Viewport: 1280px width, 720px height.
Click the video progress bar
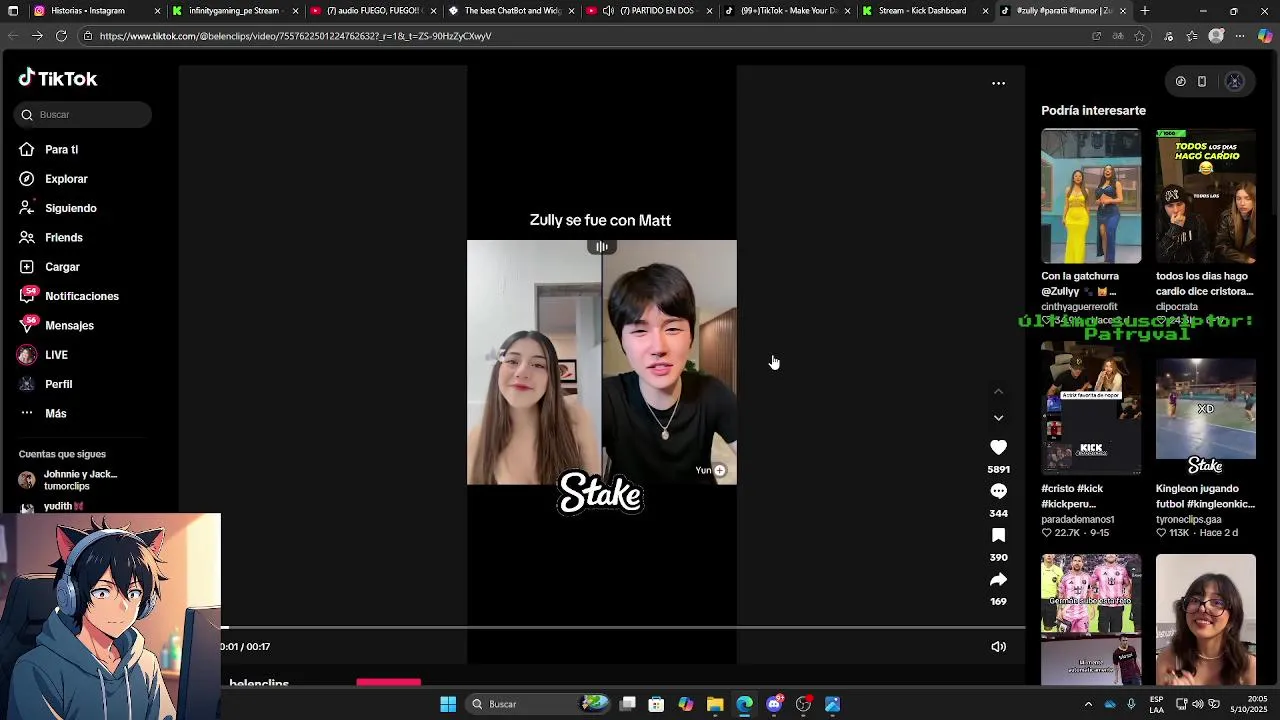click(x=622, y=628)
